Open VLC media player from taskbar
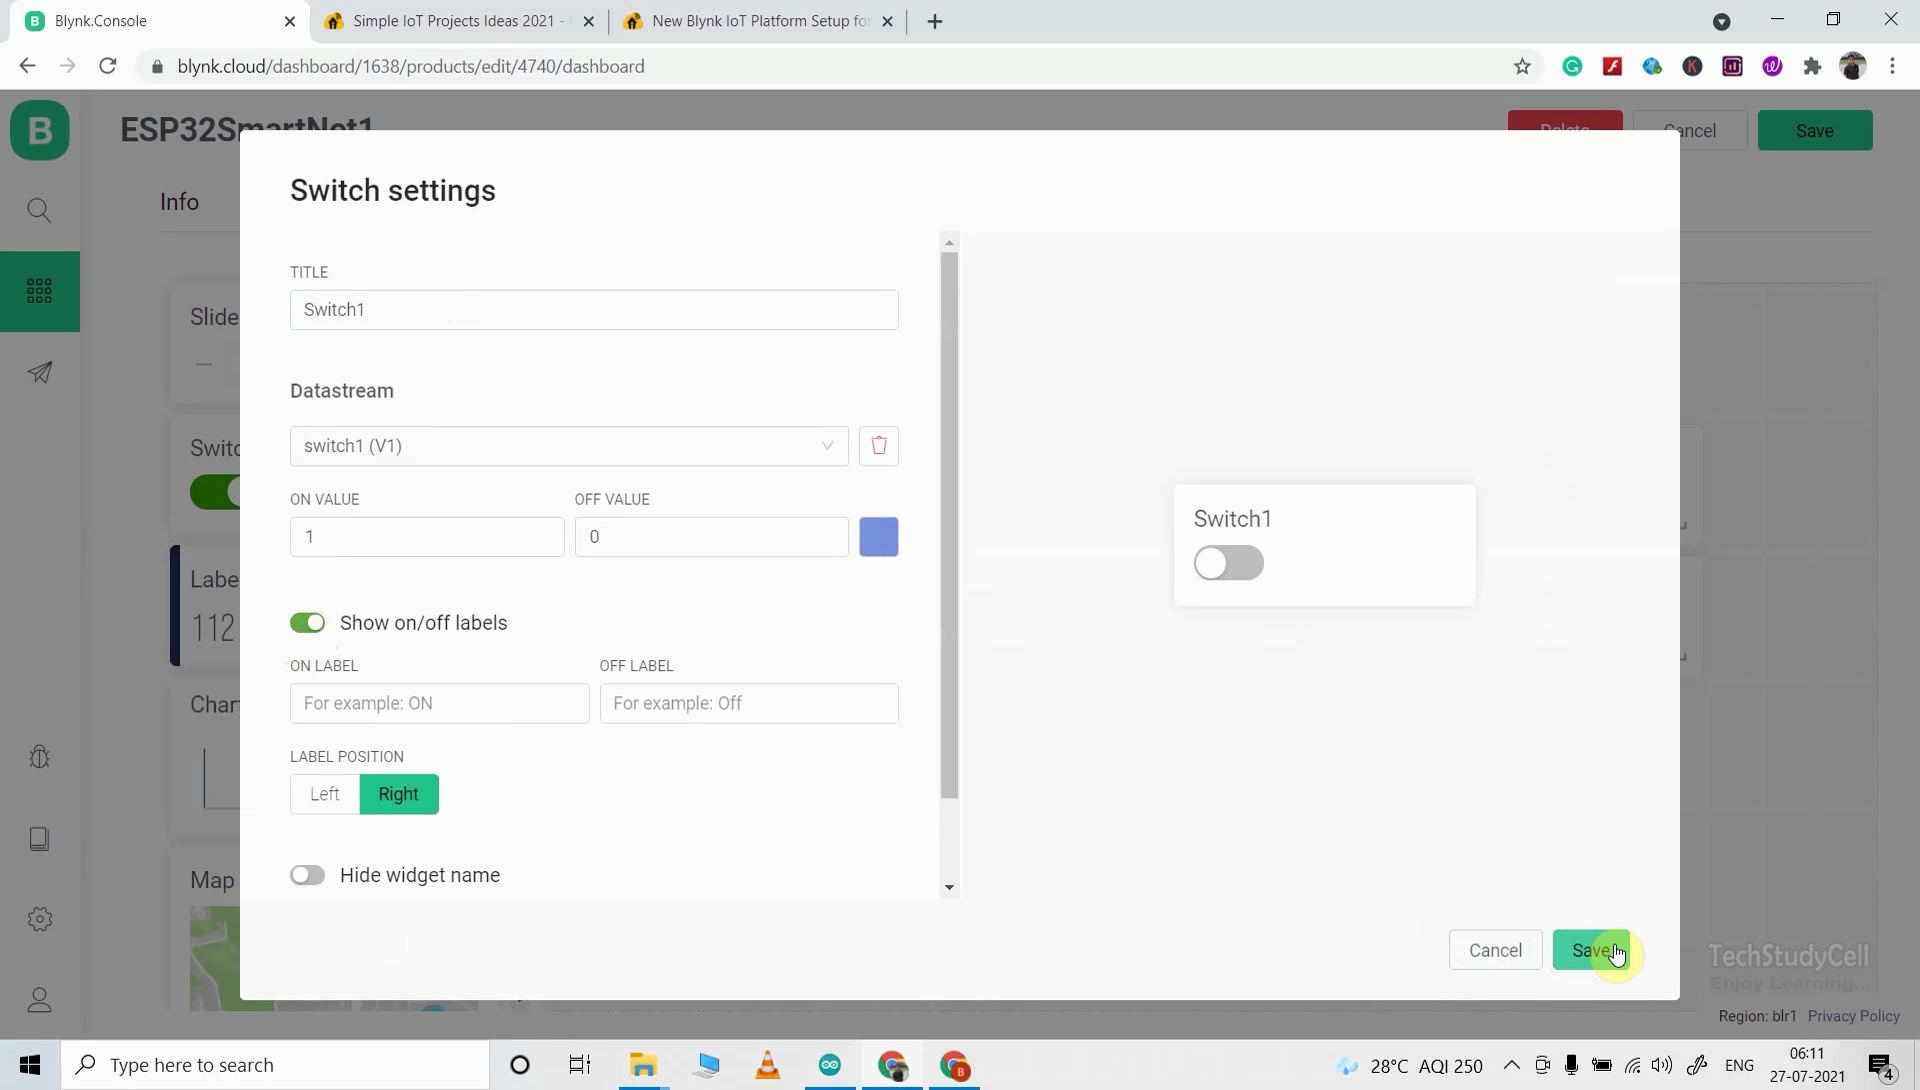The width and height of the screenshot is (1920, 1090). pos(768,1065)
